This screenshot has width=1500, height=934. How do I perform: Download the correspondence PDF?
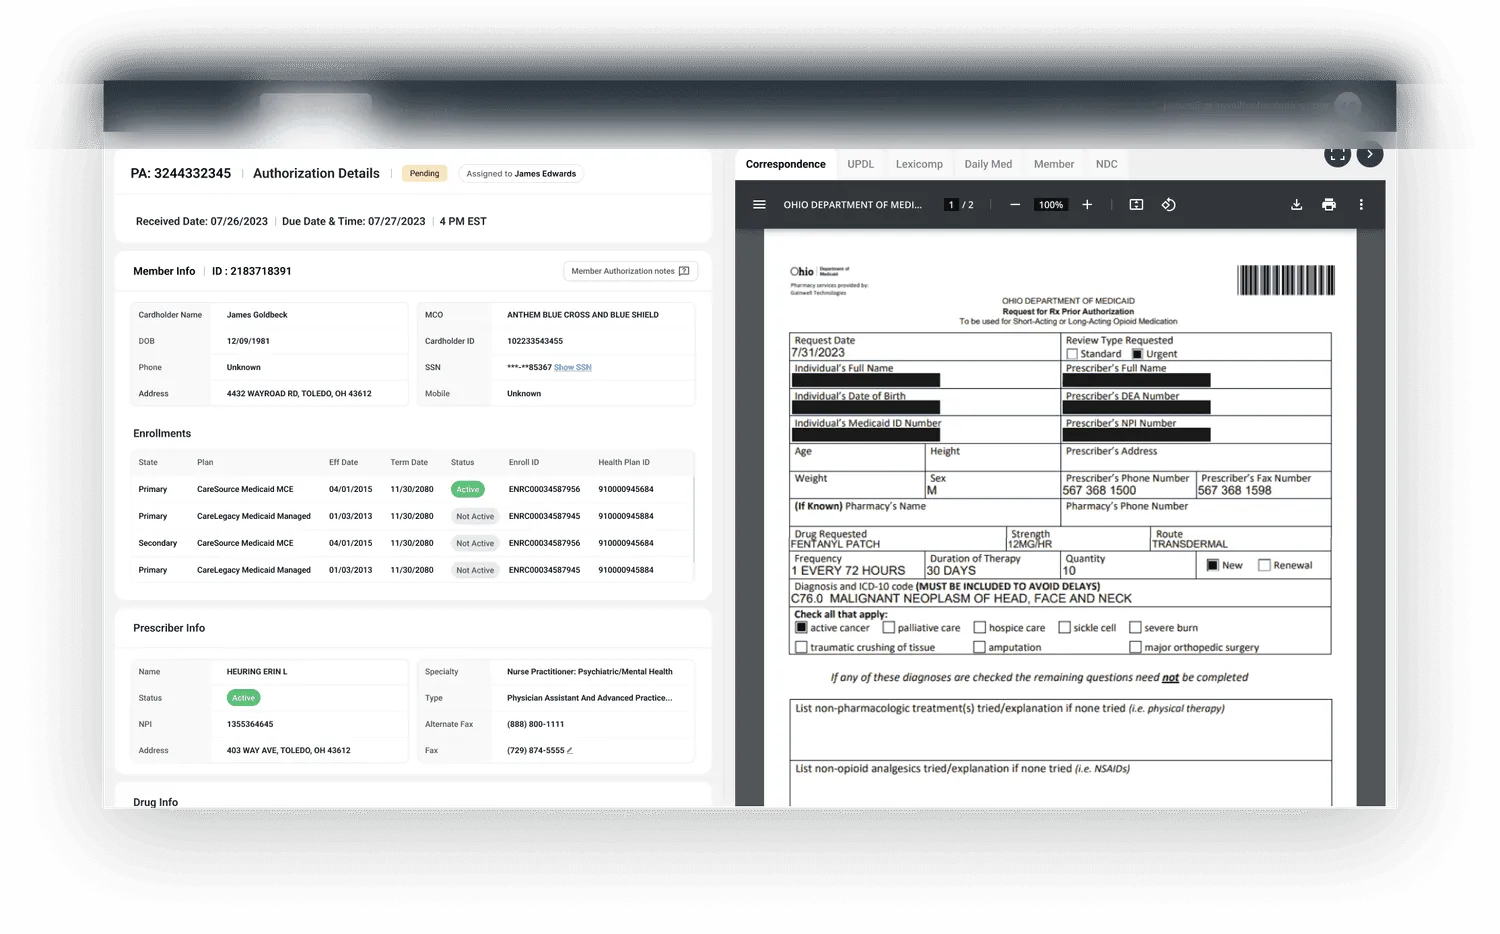pyautogui.click(x=1296, y=205)
